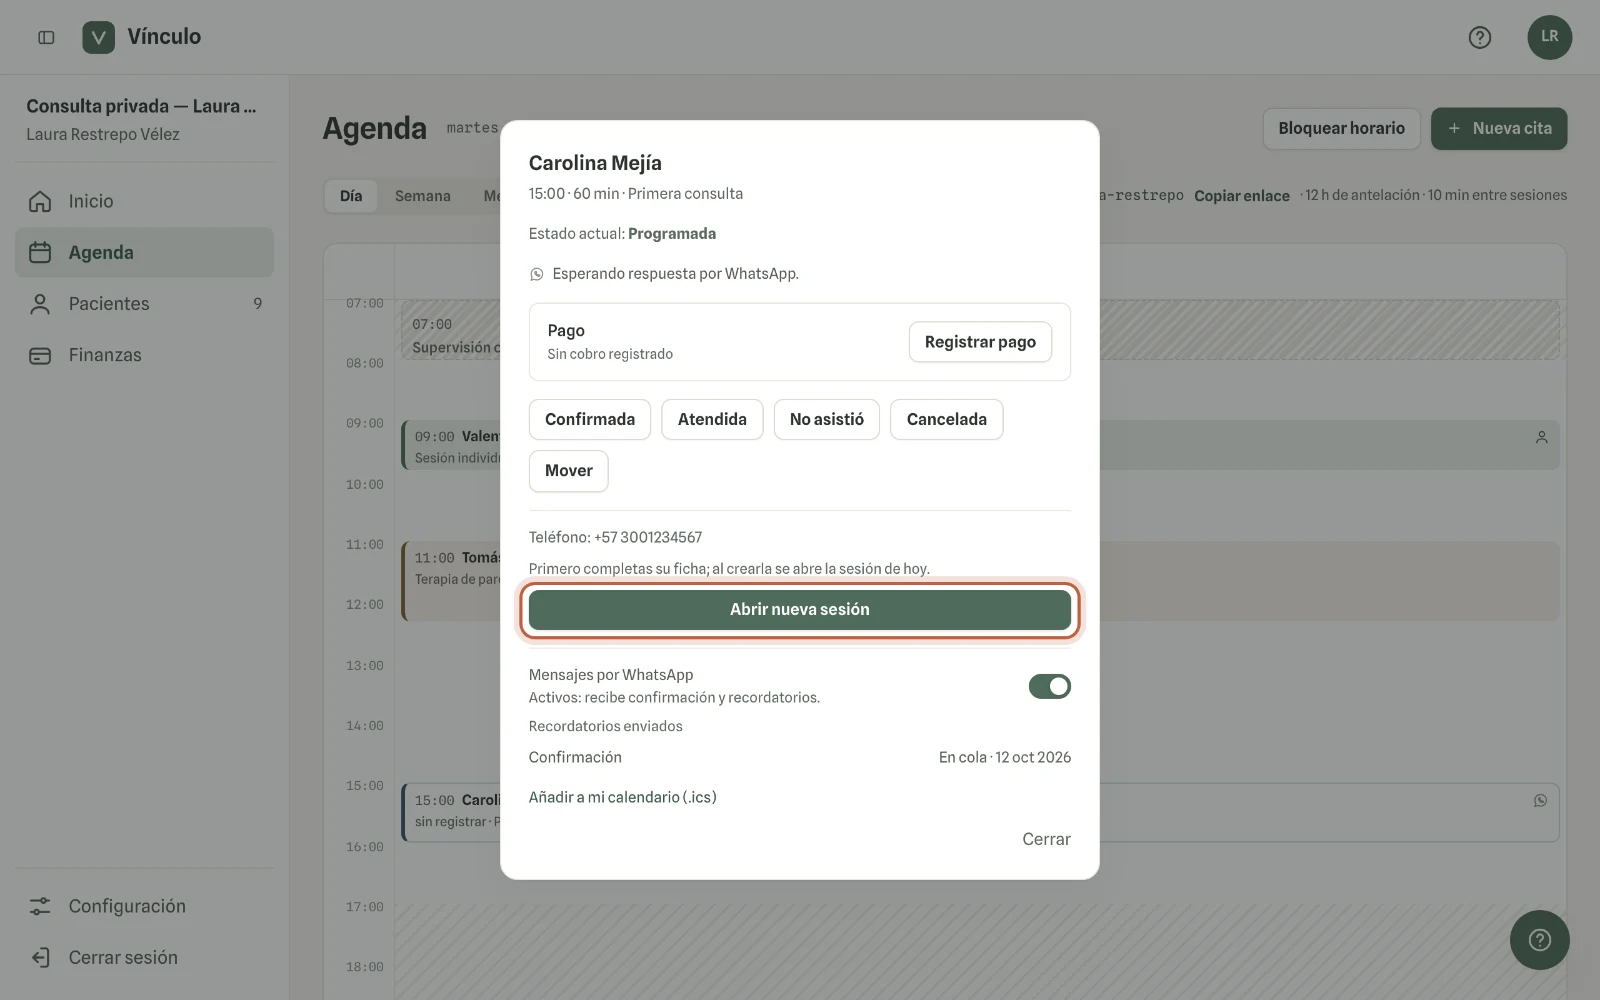Switch to Día view tab
Screen dimensions: 1600x1000
[x=351, y=196]
